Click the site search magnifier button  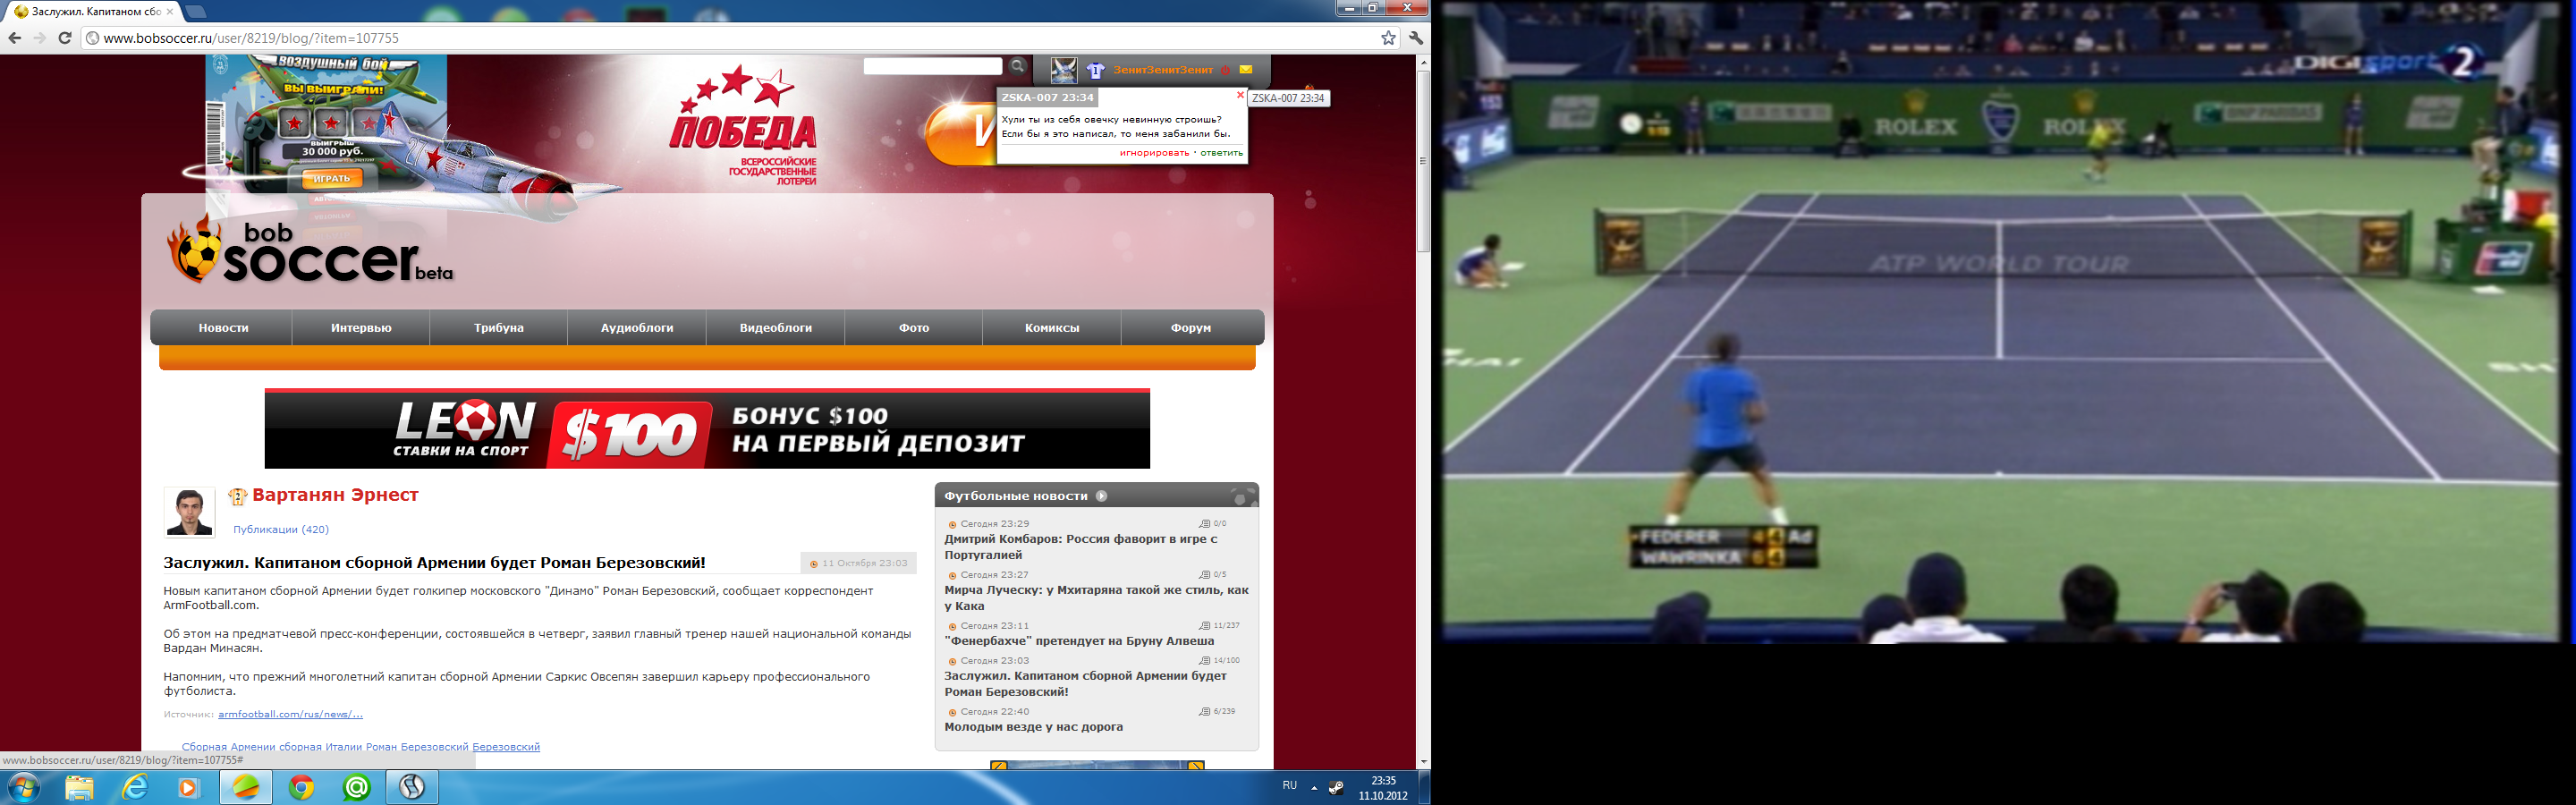(x=1017, y=66)
